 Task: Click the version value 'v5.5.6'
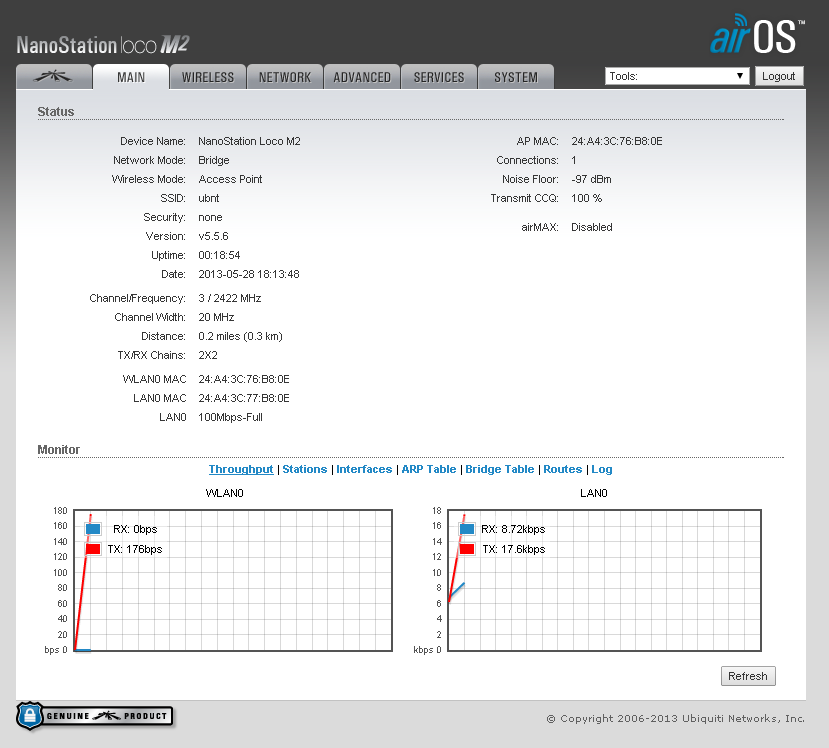(214, 236)
